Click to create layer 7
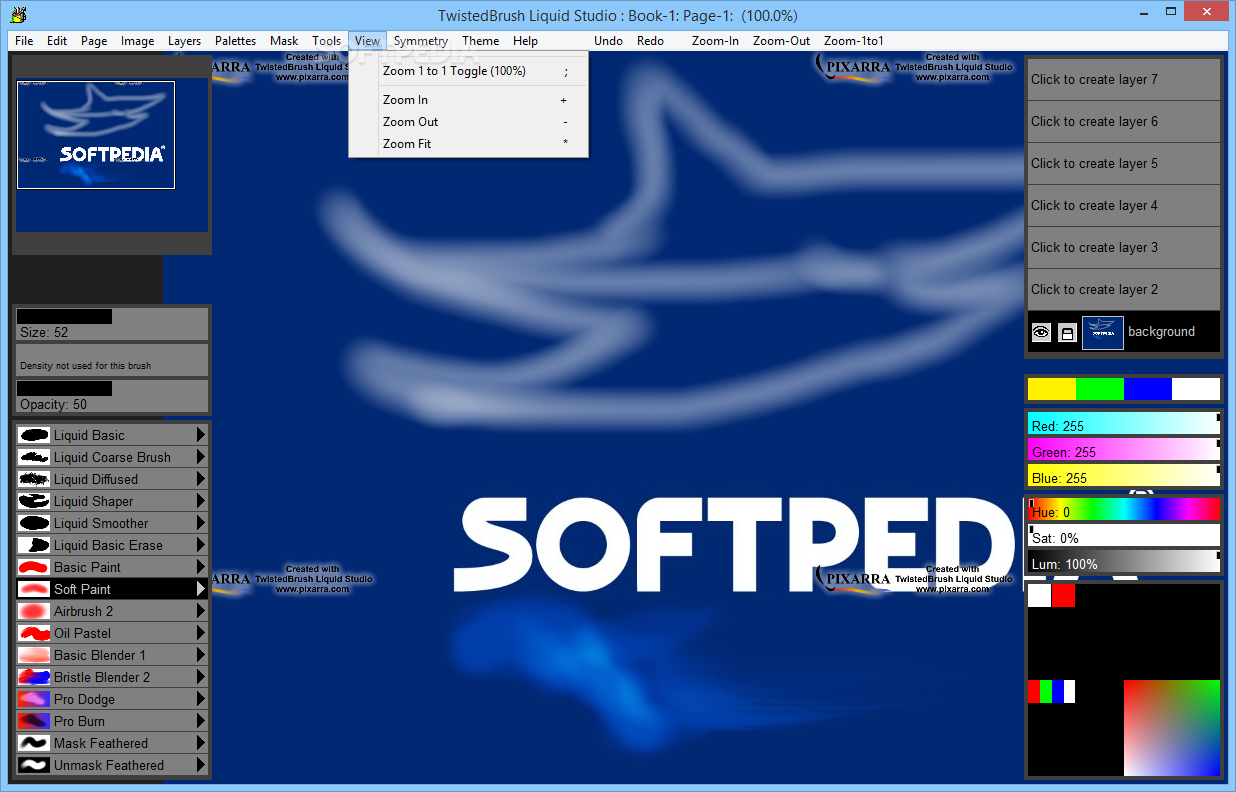The image size is (1236, 792). (x=1124, y=80)
